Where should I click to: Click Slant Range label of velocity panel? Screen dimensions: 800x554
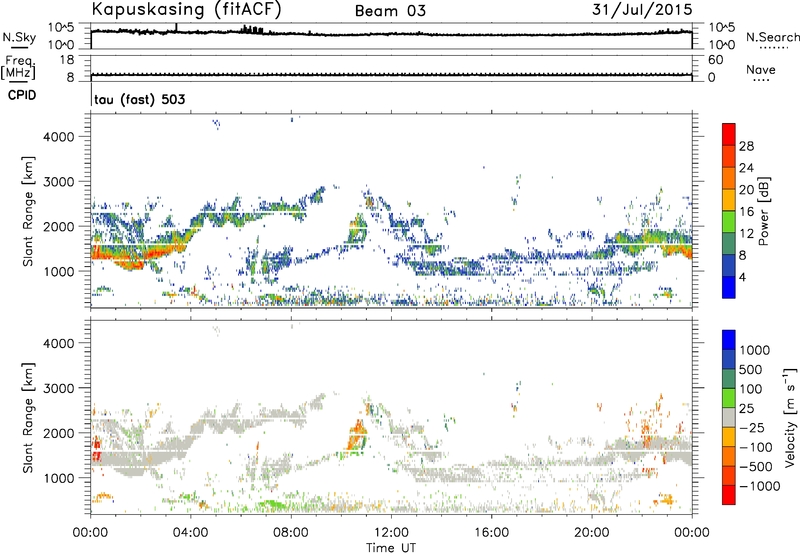pyautogui.click(x=28, y=418)
